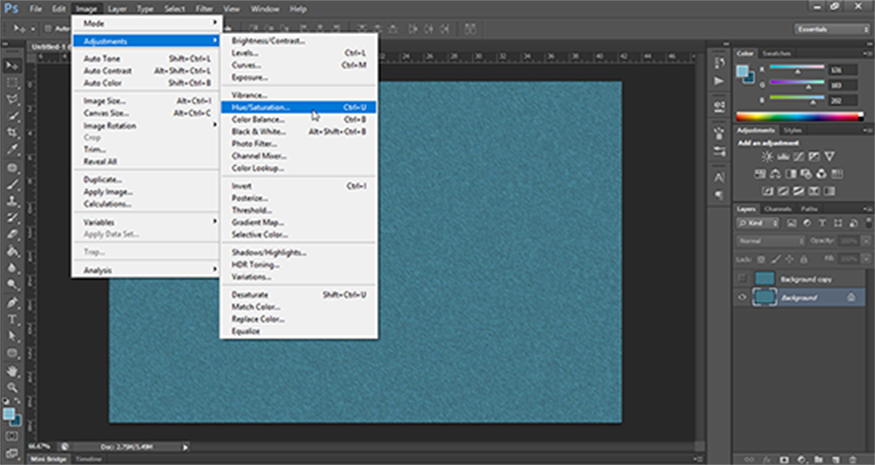Select the Crop tool
This screenshot has width=875, height=465.
(x=13, y=133)
